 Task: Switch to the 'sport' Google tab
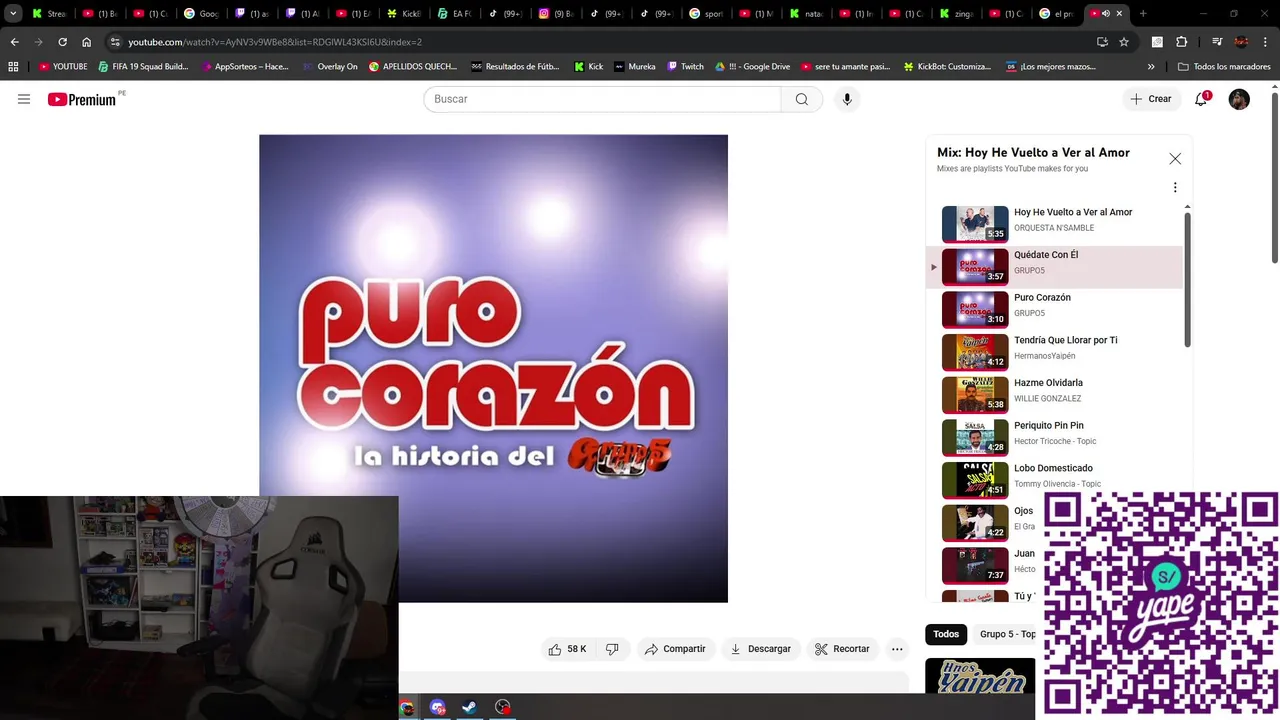click(x=706, y=14)
